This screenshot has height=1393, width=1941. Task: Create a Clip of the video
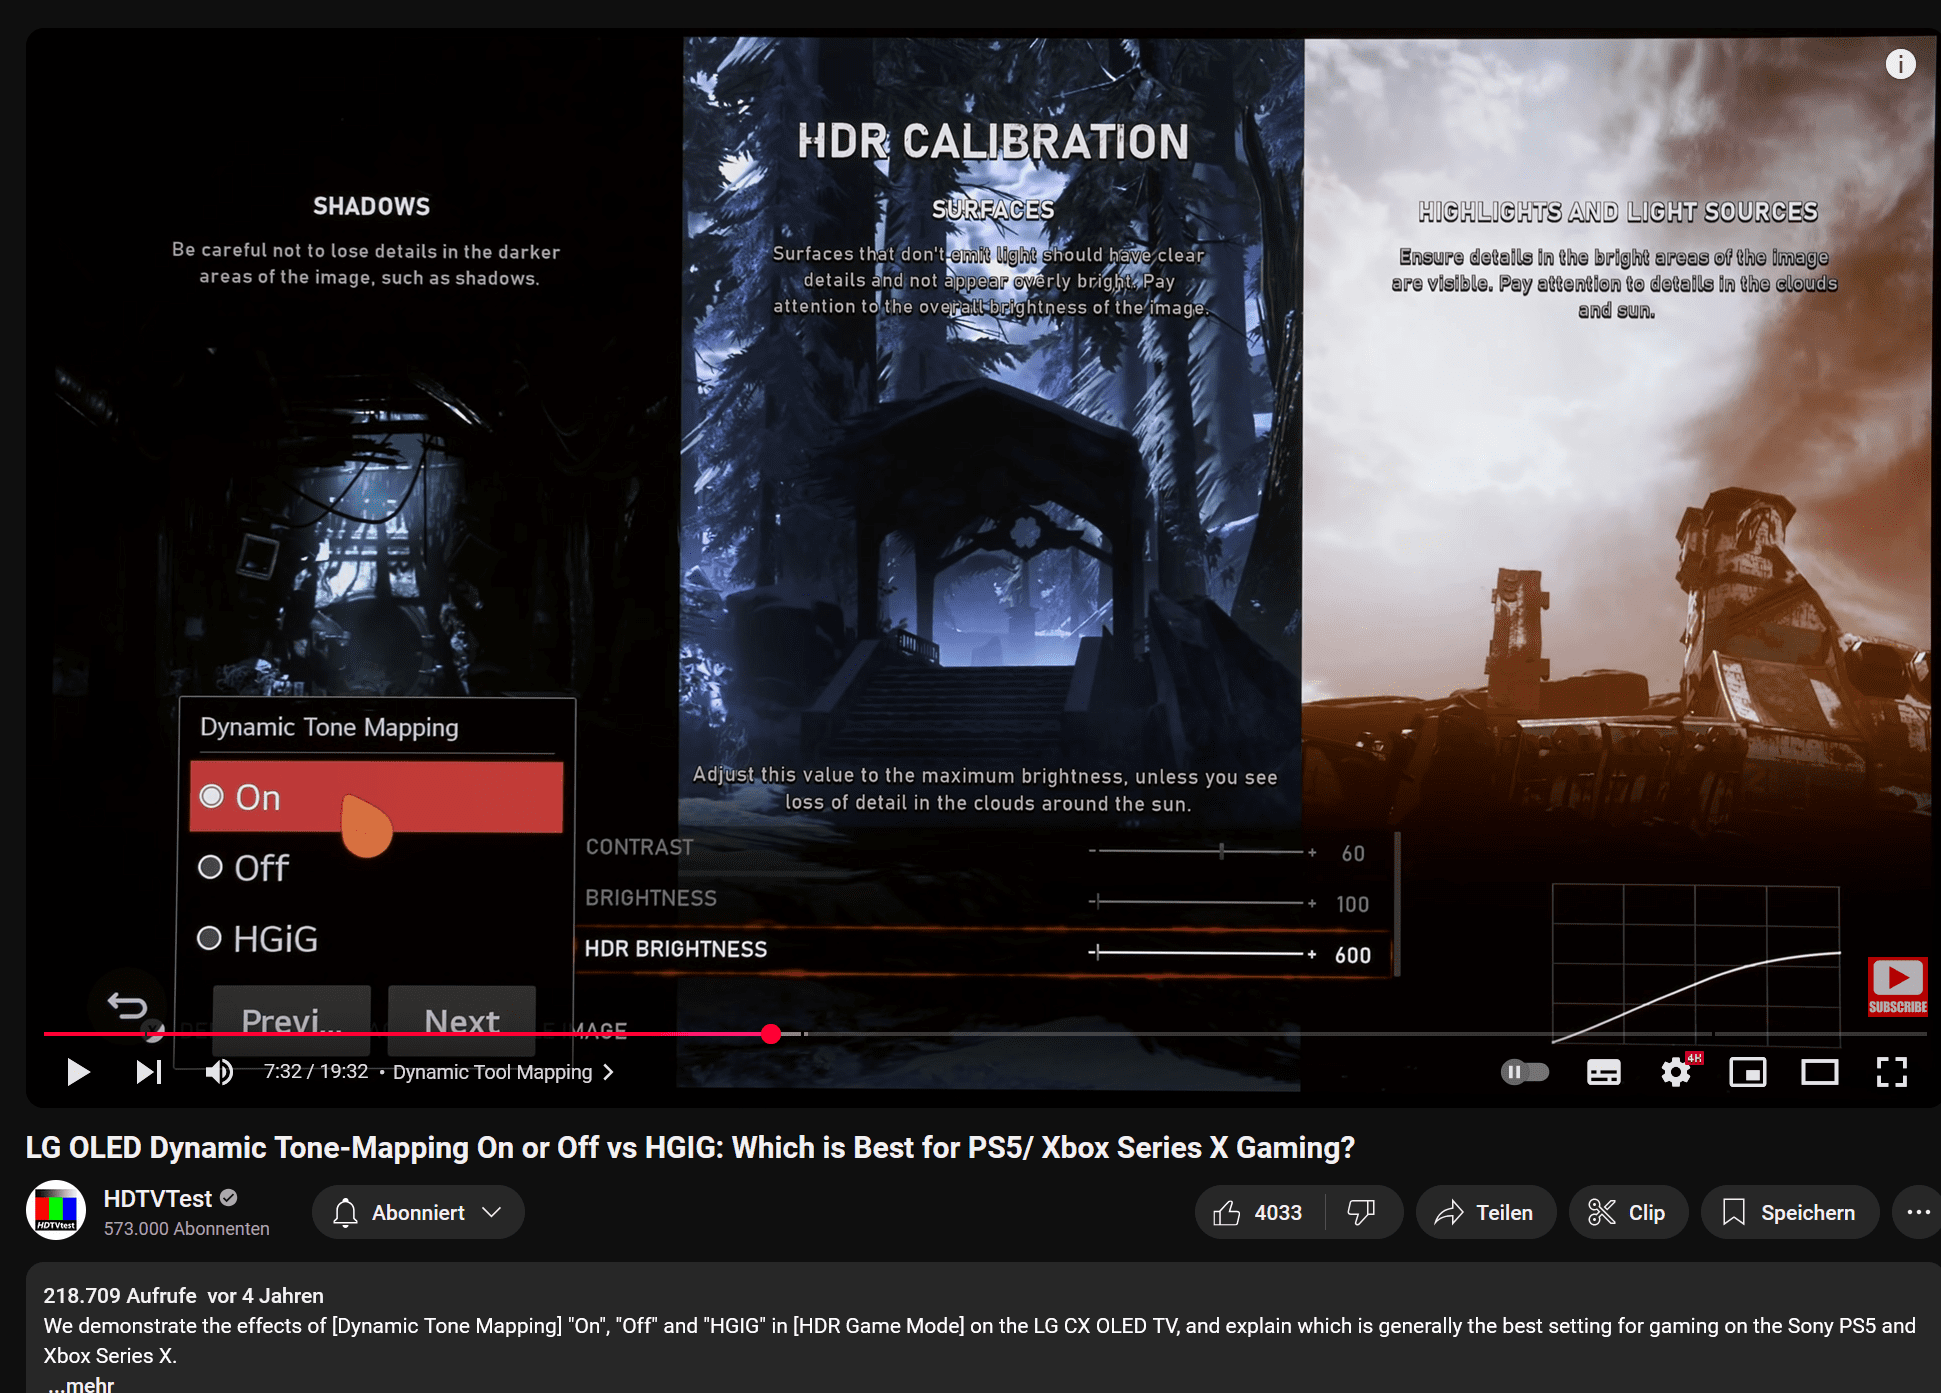pyautogui.click(x=1628, y=1213)
